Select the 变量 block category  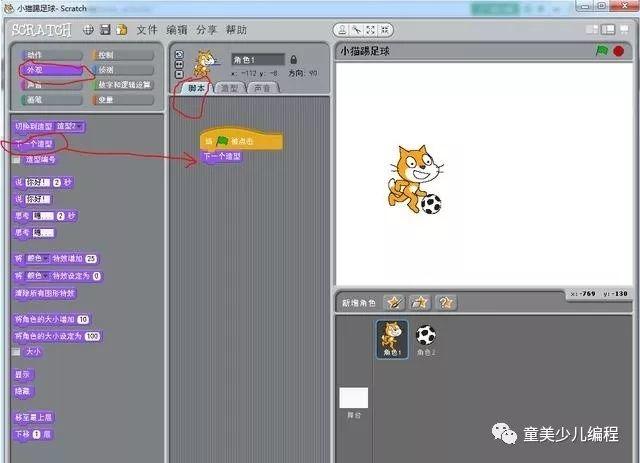coord(122,100)
